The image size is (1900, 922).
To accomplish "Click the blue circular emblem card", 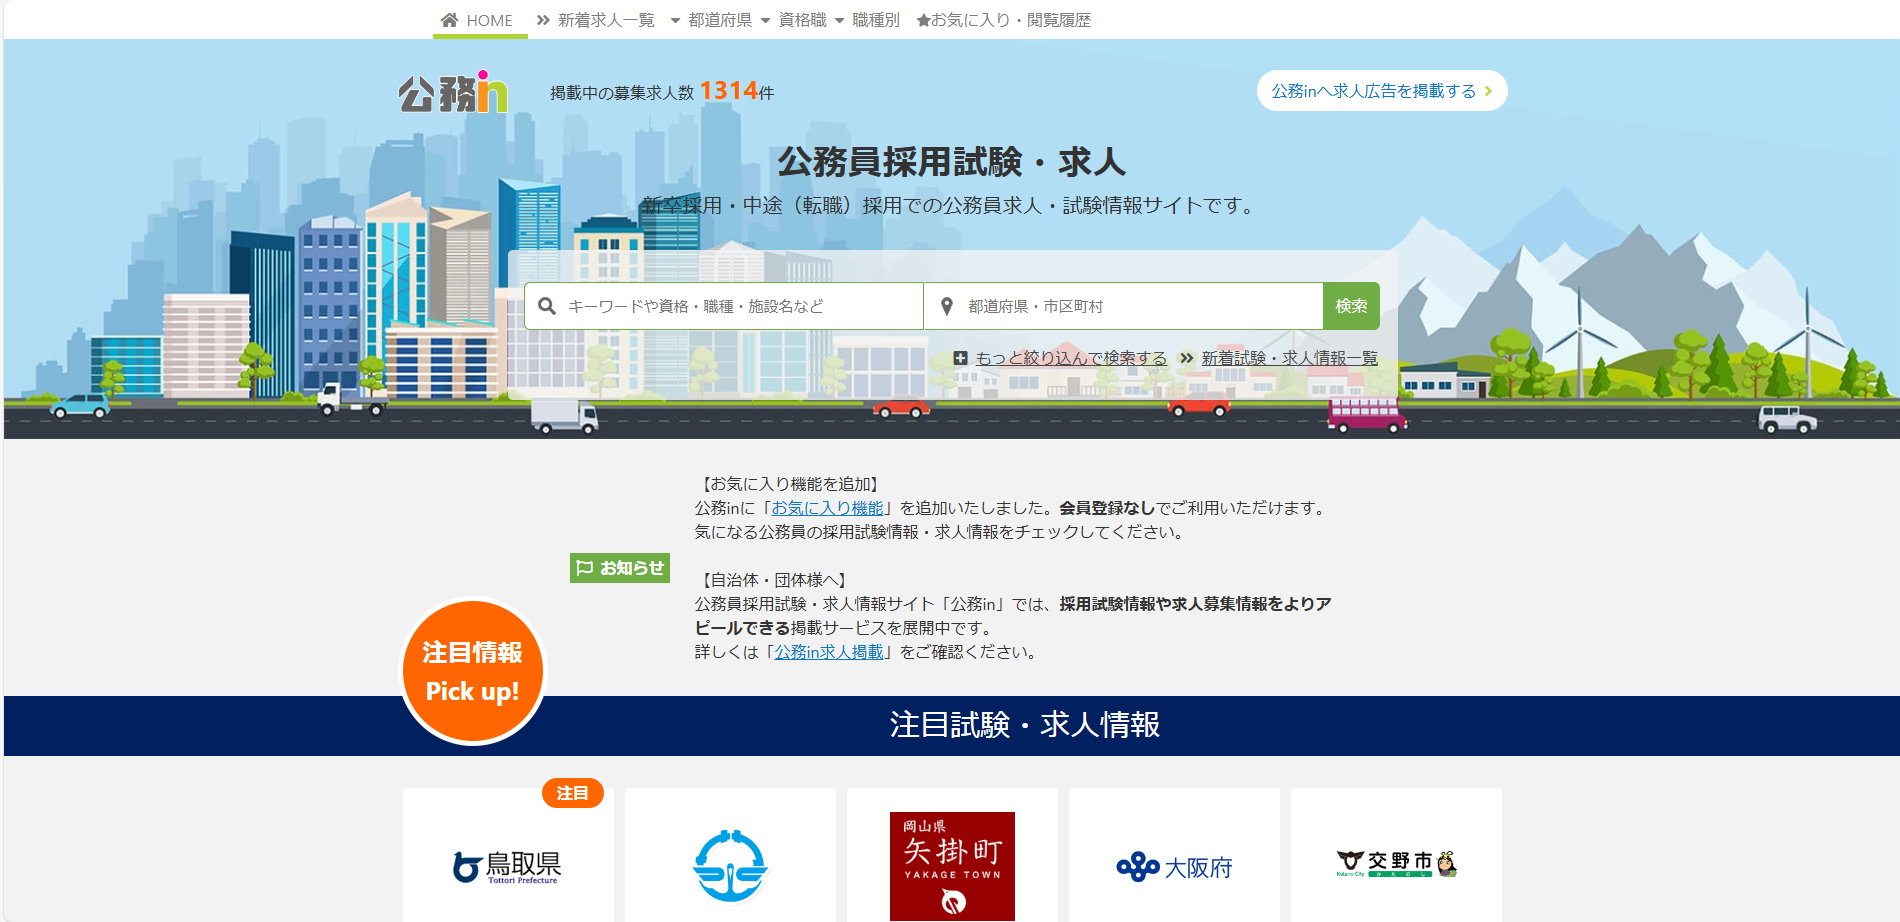I will click(x=730, y=865).
